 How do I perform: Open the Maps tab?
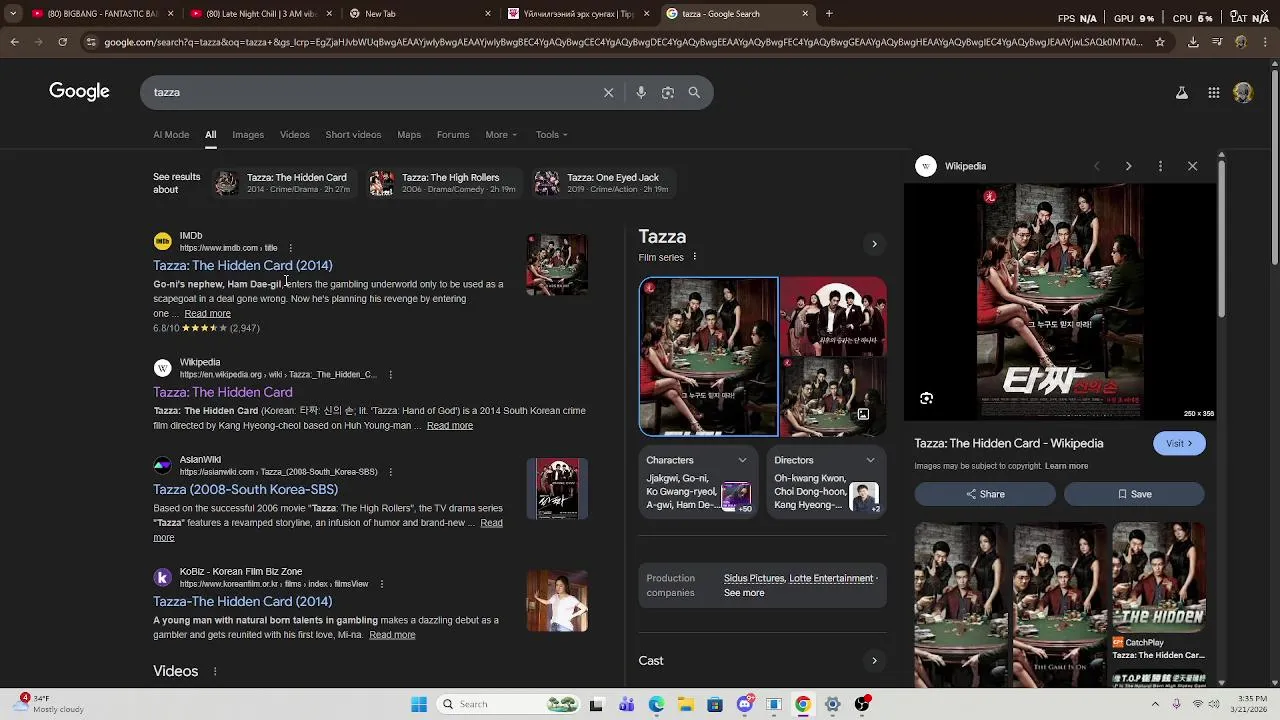point(409,134)
